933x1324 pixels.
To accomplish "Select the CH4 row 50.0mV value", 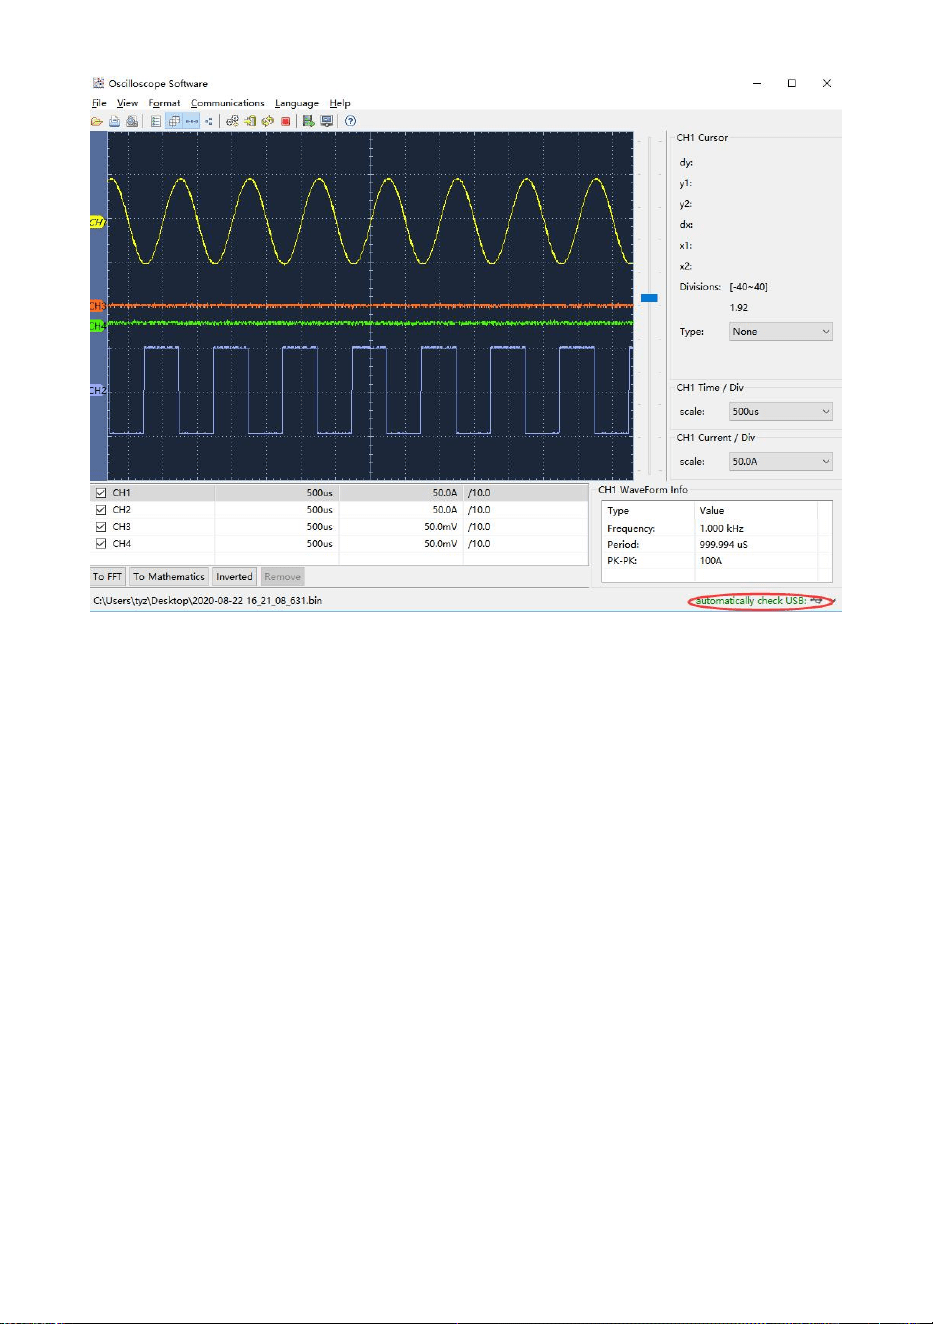I will (x=440, y=544).
